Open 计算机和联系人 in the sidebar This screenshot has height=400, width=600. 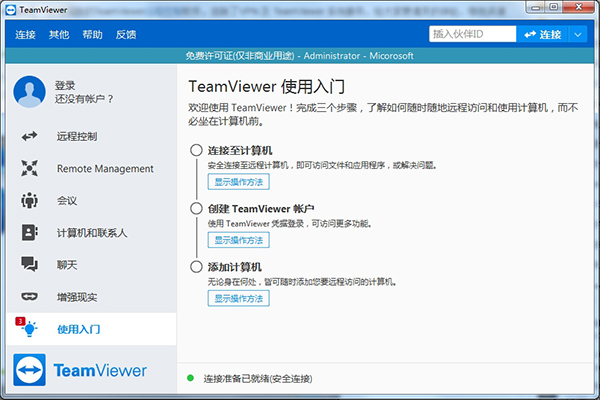click(x=91, y=233)
